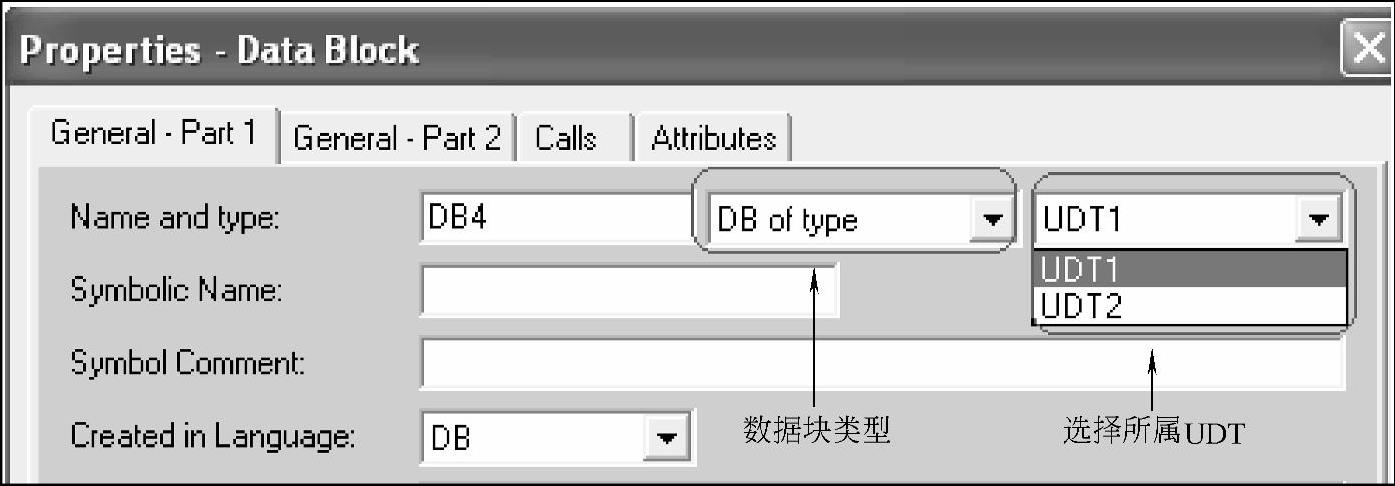Click the Created in Language label
Viewport: 1395px width, 486px height.
[x=212, y=436]
